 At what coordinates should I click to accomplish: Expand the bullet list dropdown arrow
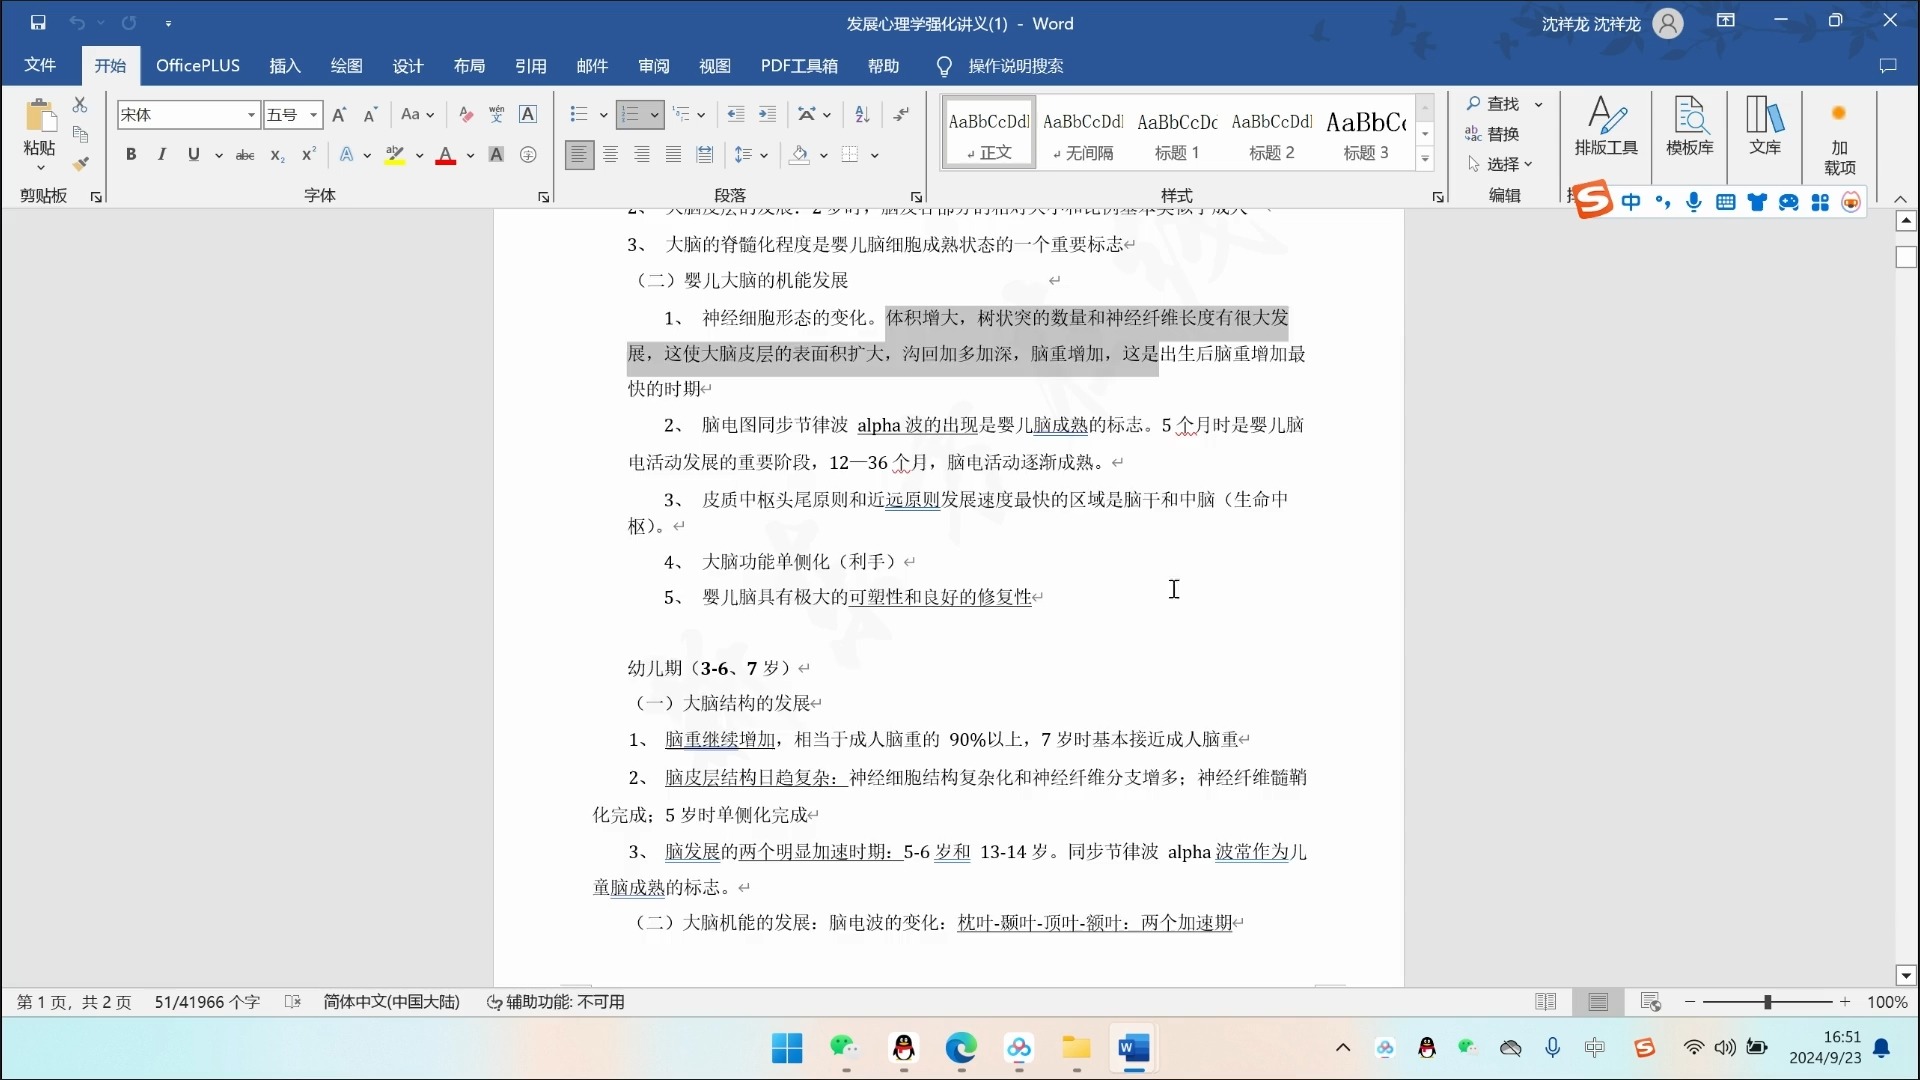coord(603,115)
